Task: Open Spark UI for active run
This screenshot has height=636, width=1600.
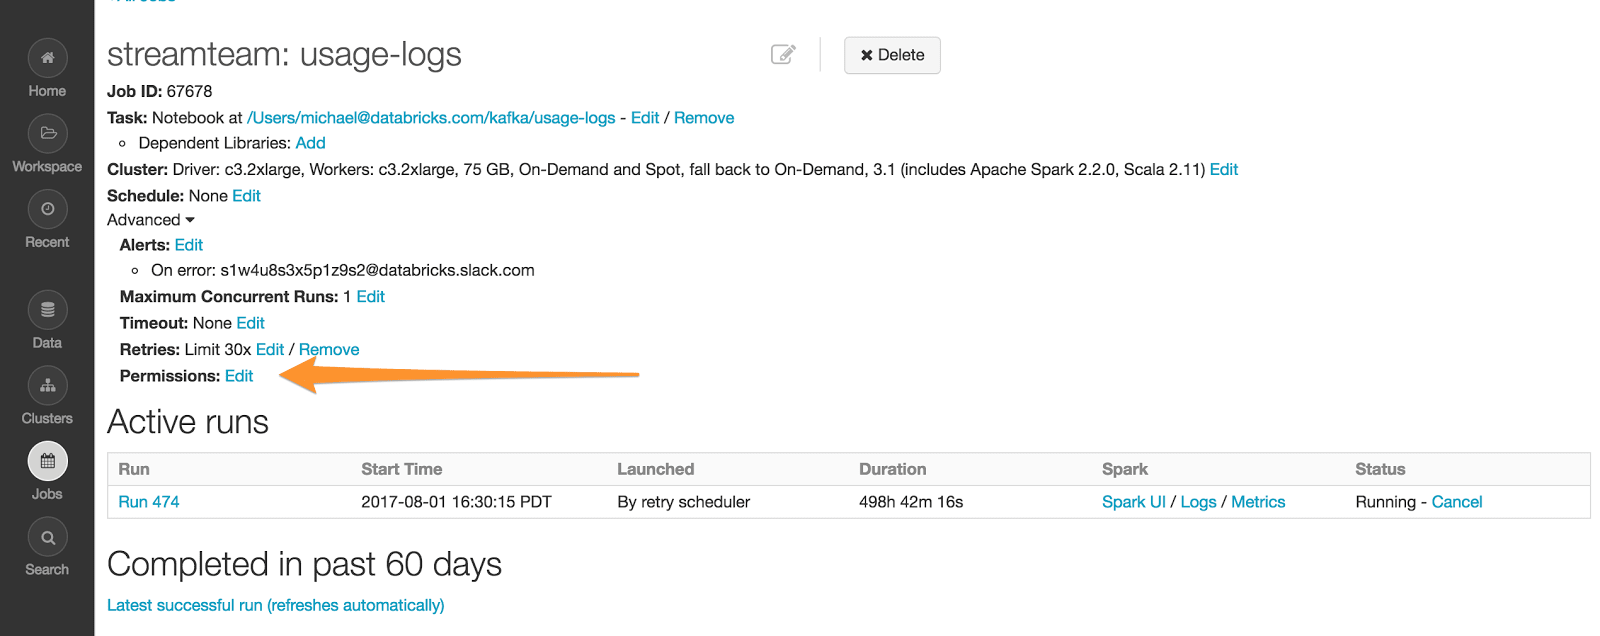Action: [x=1133, y=502]
